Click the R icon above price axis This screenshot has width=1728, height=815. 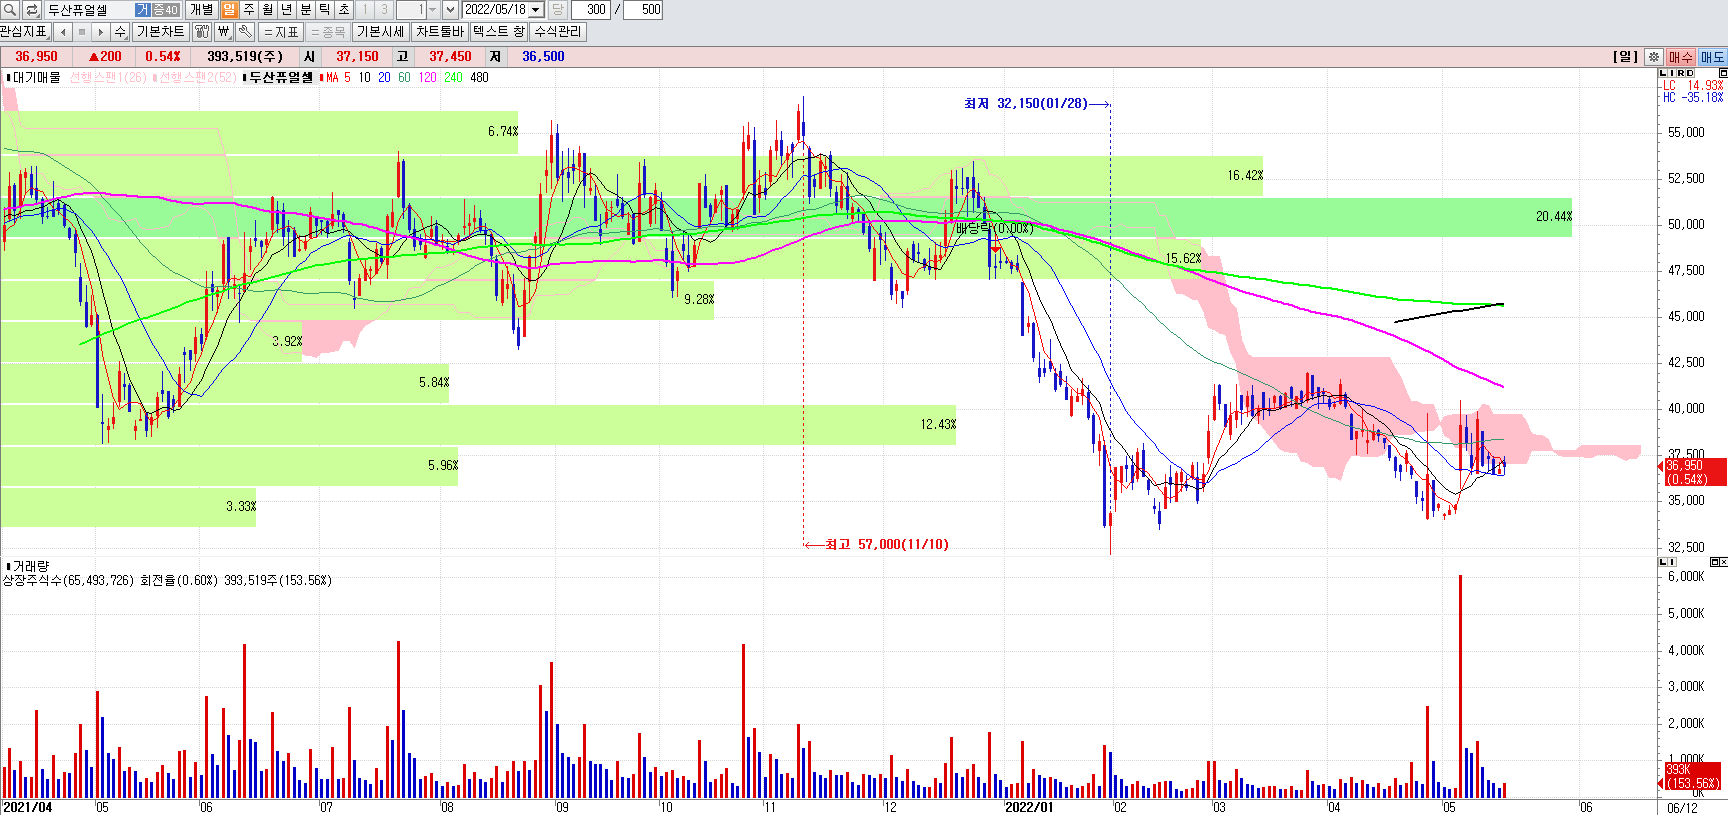click(x=1681, y=73)
